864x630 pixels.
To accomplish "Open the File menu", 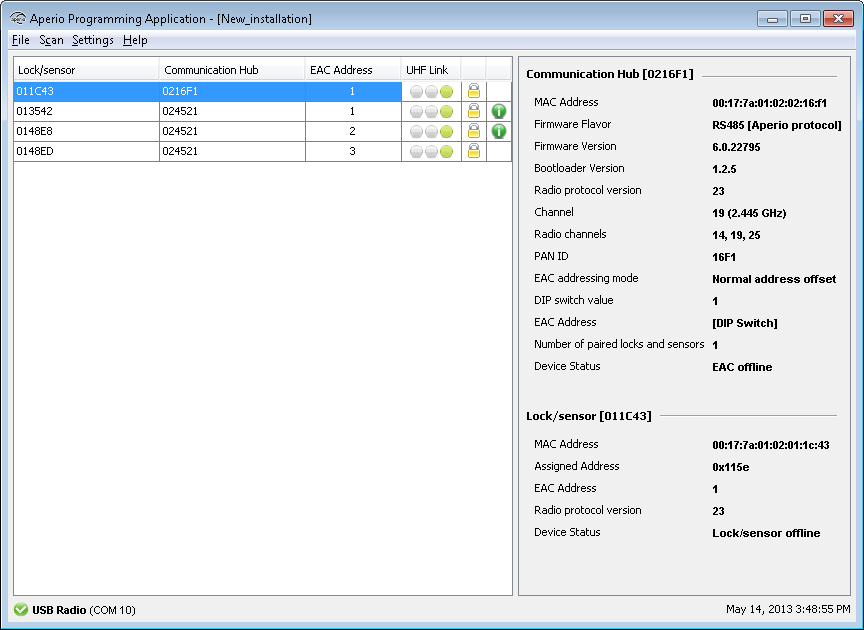I will (20, 40).
